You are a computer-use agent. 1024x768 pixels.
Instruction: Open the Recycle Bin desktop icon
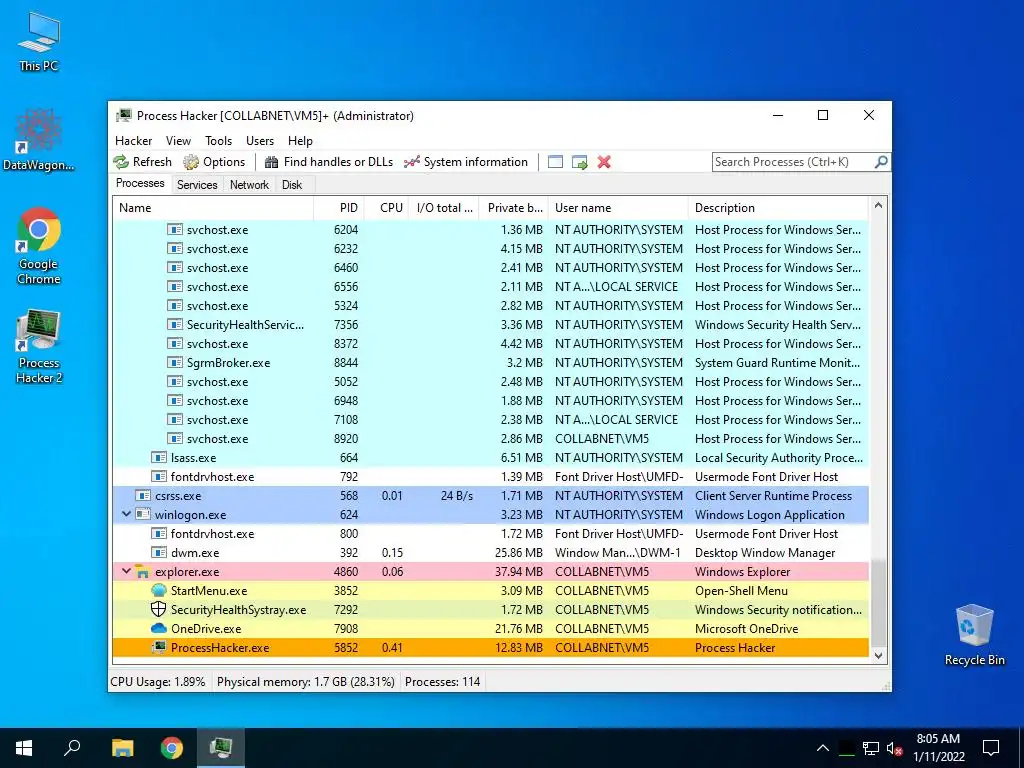point(974,635)
